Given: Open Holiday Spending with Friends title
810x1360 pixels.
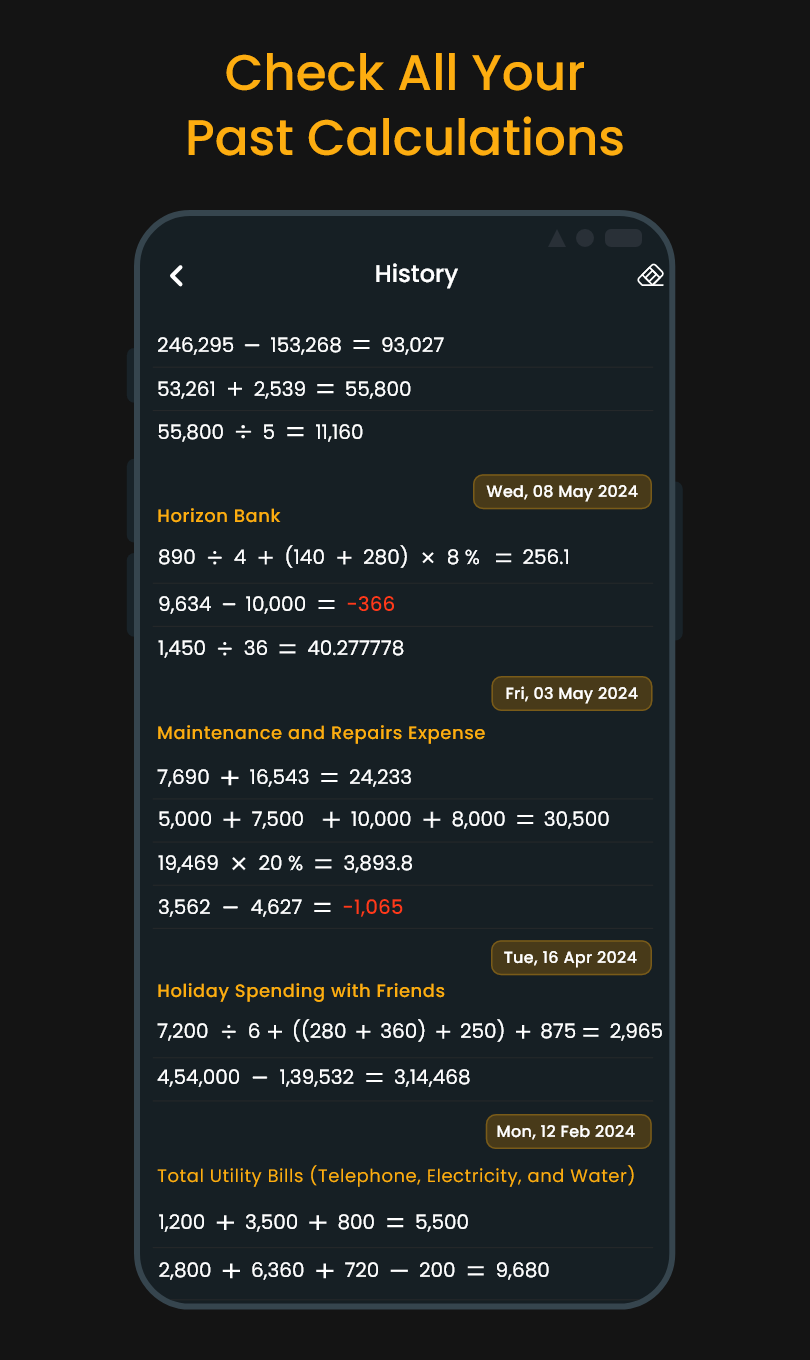Looking at the screenshot, I should click(301, 991).
